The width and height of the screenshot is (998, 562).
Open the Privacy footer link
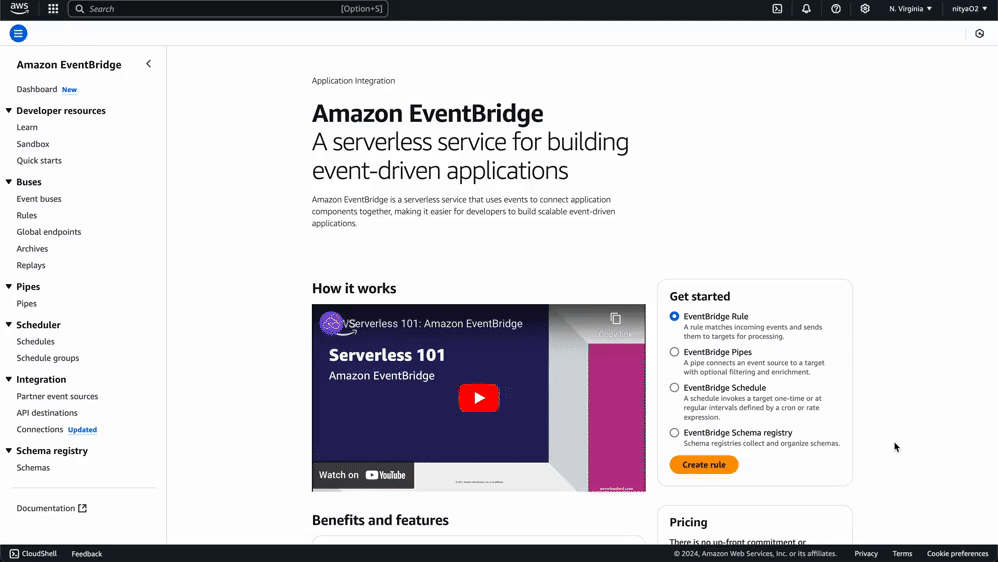866,554
